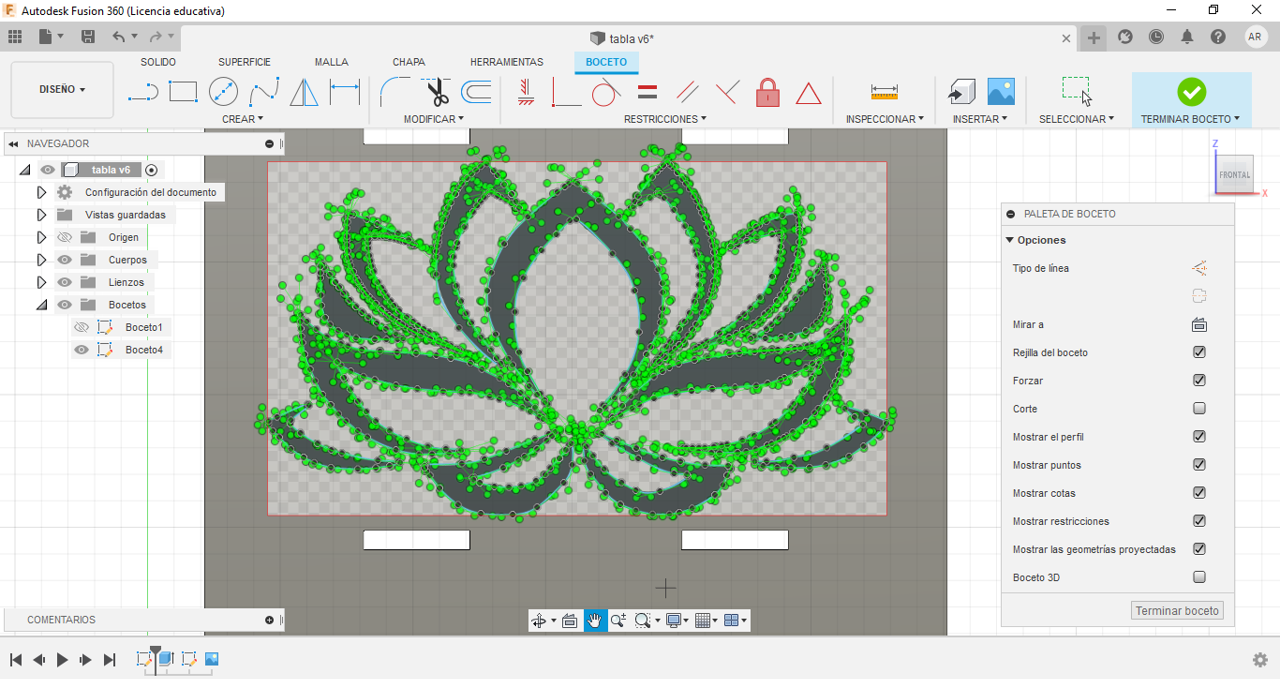Open the DISEÑO workspace dropdown

(x=62, y=89)
